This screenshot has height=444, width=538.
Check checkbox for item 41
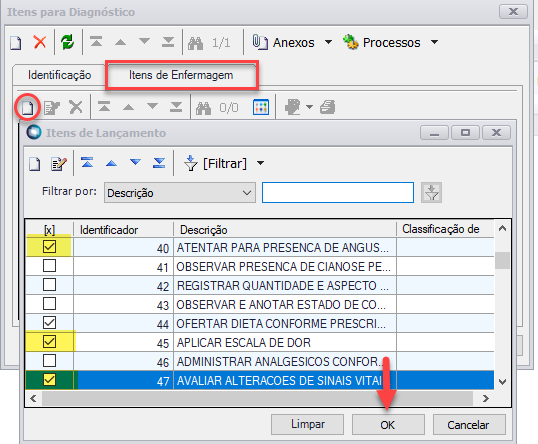click(x=49, y=266)
